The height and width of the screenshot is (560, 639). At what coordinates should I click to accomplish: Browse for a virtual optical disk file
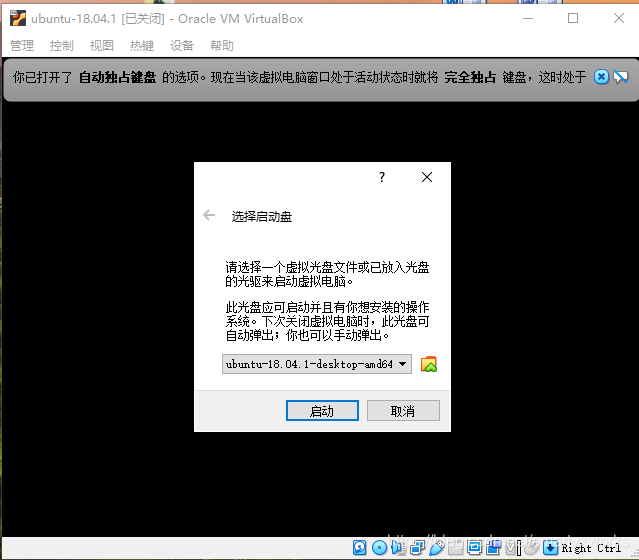[429, 364]
